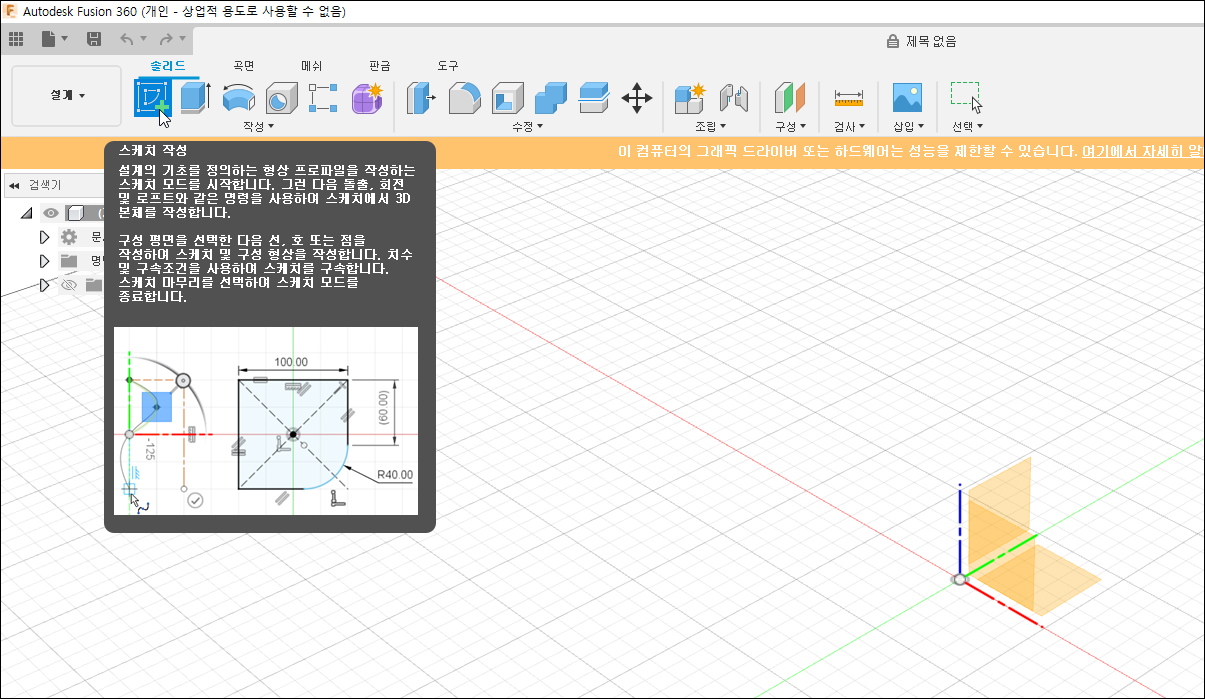Expand the named views folder row

pyautogui.click(x=44, y=261)
